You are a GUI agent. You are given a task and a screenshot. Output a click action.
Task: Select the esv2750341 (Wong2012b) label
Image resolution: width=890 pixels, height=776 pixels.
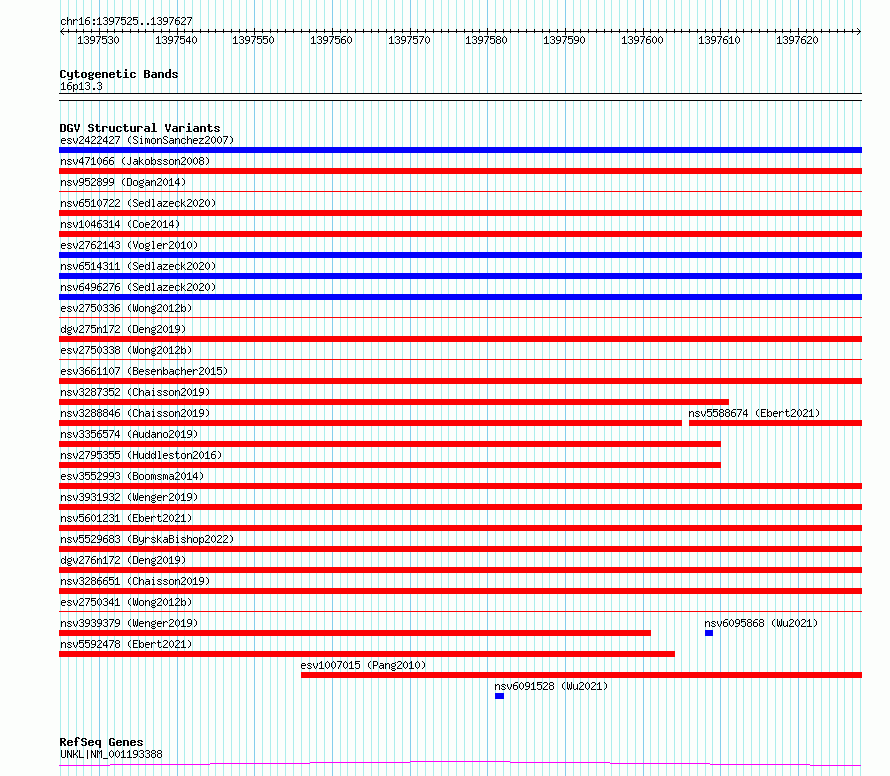[126, 602]
